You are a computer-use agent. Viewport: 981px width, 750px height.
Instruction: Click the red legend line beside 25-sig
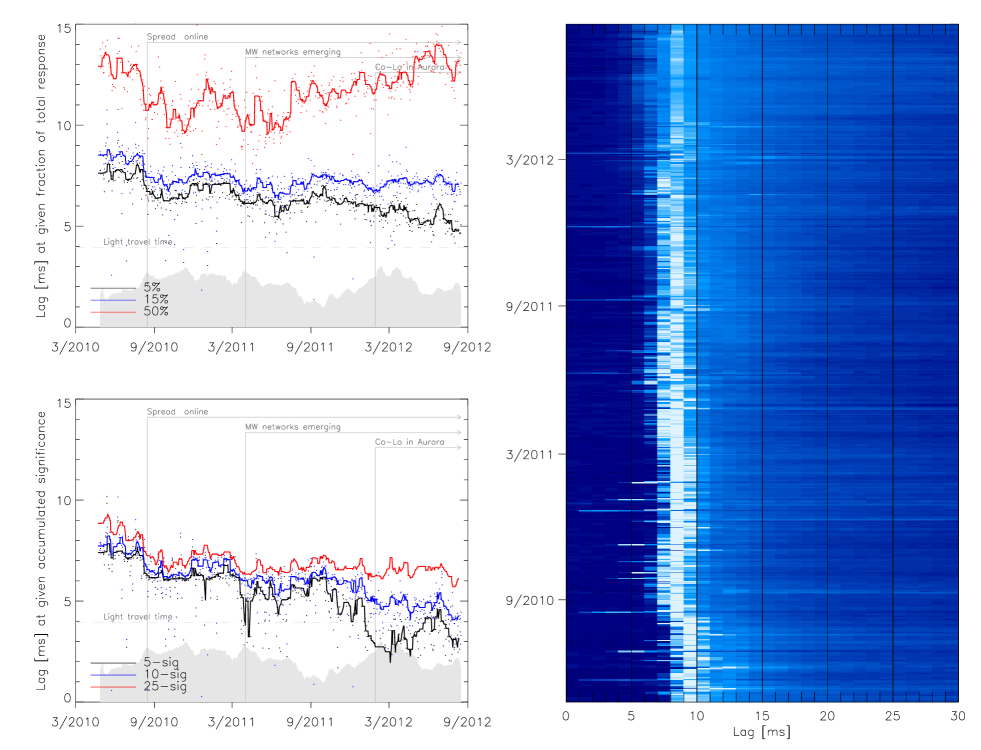click(113, 687)
